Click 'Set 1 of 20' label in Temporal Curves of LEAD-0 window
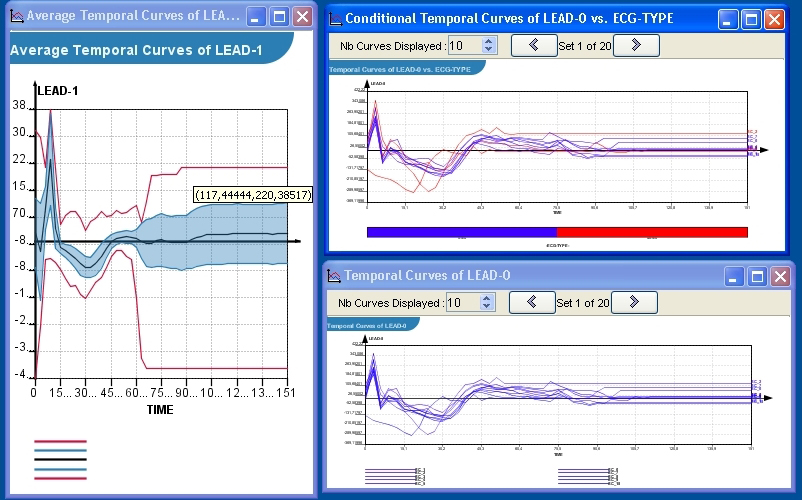Viewport: 802px width, 500px height. 583,303
